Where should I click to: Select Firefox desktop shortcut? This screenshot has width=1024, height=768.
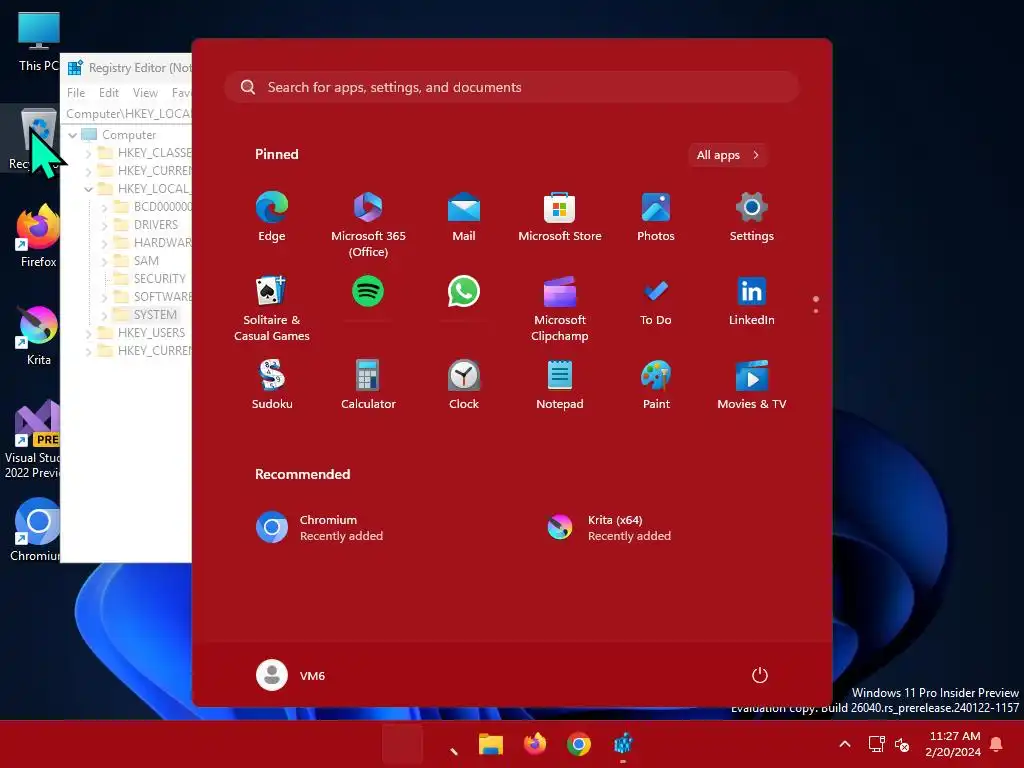[38, 236]
